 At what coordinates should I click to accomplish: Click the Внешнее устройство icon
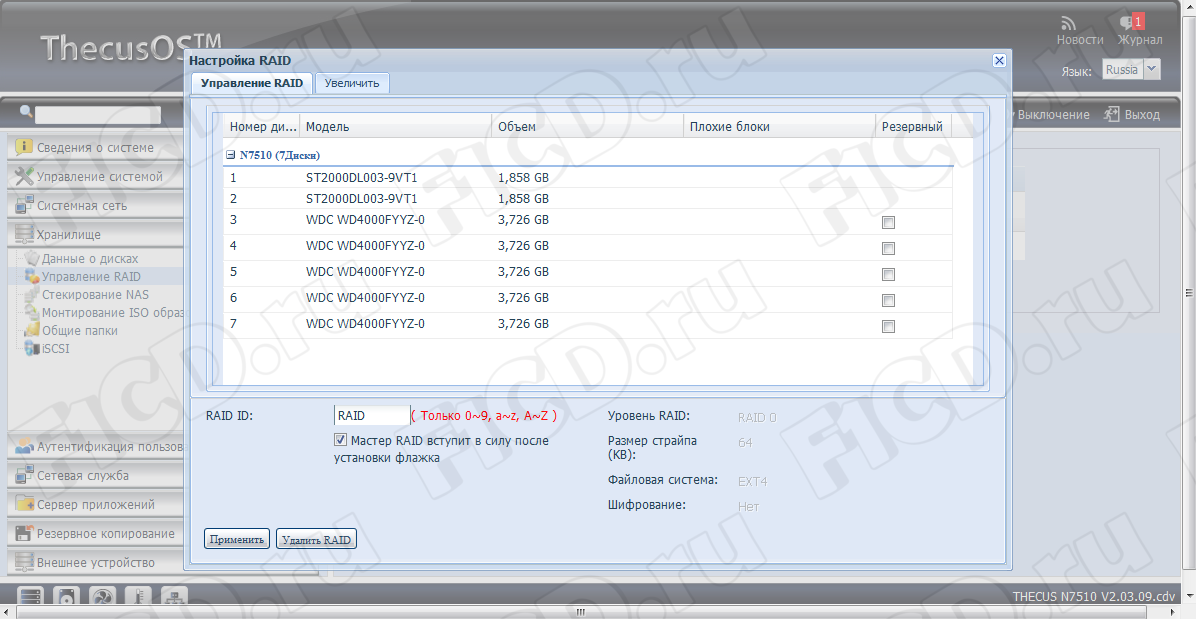24,562
